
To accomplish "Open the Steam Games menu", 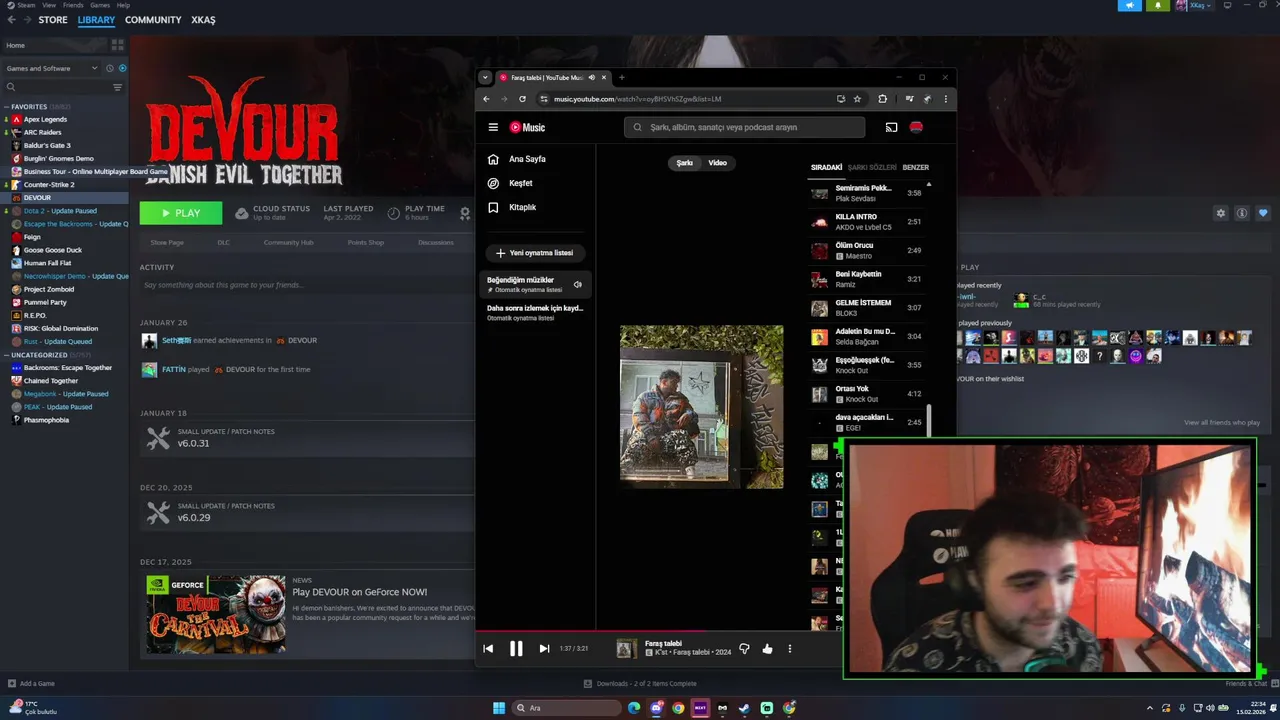I will tap(99, 5).
